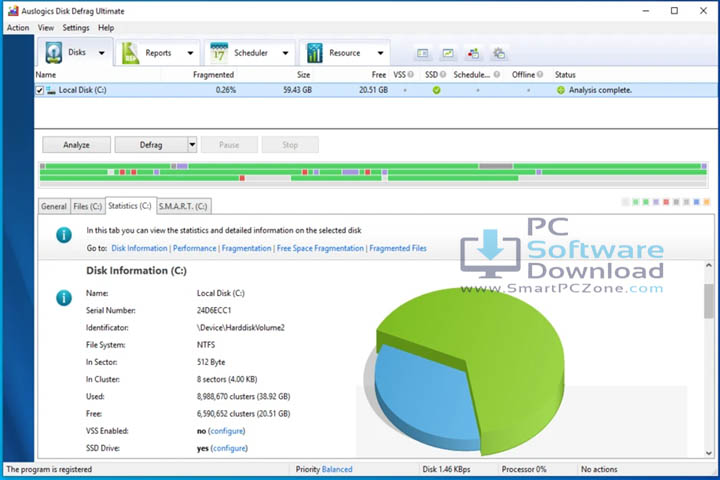Click the Local Disk (C:) drive icon
The height and width of the screenshot is (480, 720).
(x=51, y=90)
